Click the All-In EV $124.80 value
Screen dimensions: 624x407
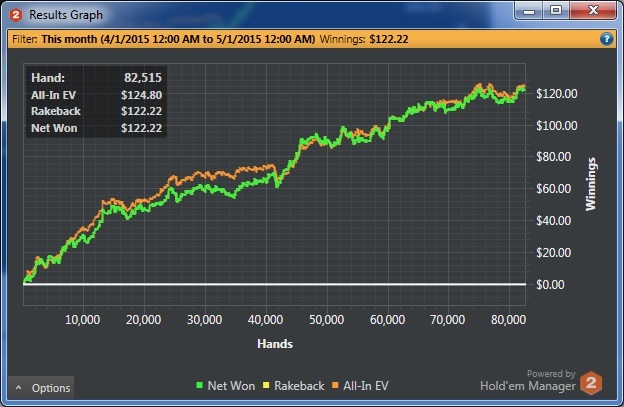tap(142, 95)
